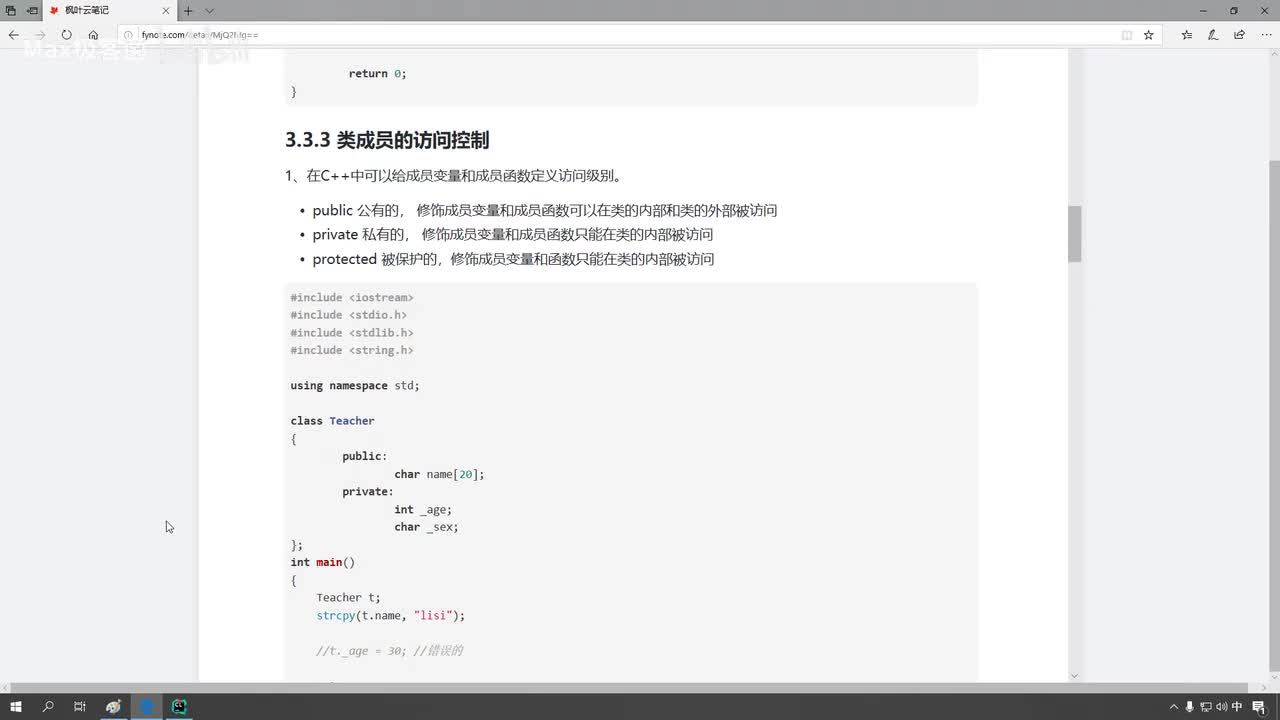Add this page to favorites
The width and height of the screenshot is (1280, 720).
(1149, 34)
